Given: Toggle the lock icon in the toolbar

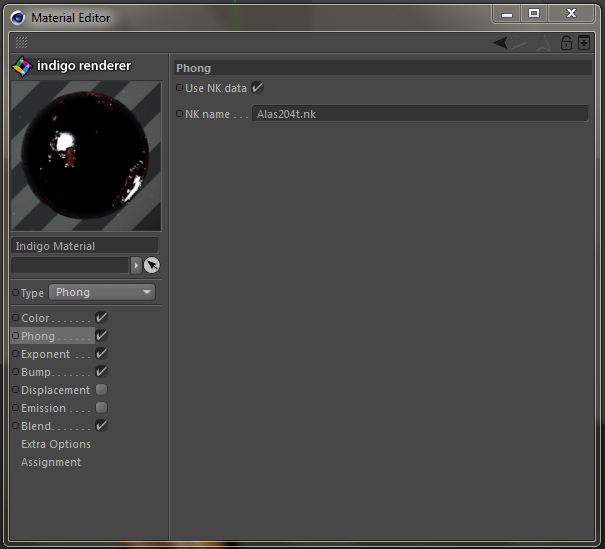Looking at the screenshot, I should (566, 43).
